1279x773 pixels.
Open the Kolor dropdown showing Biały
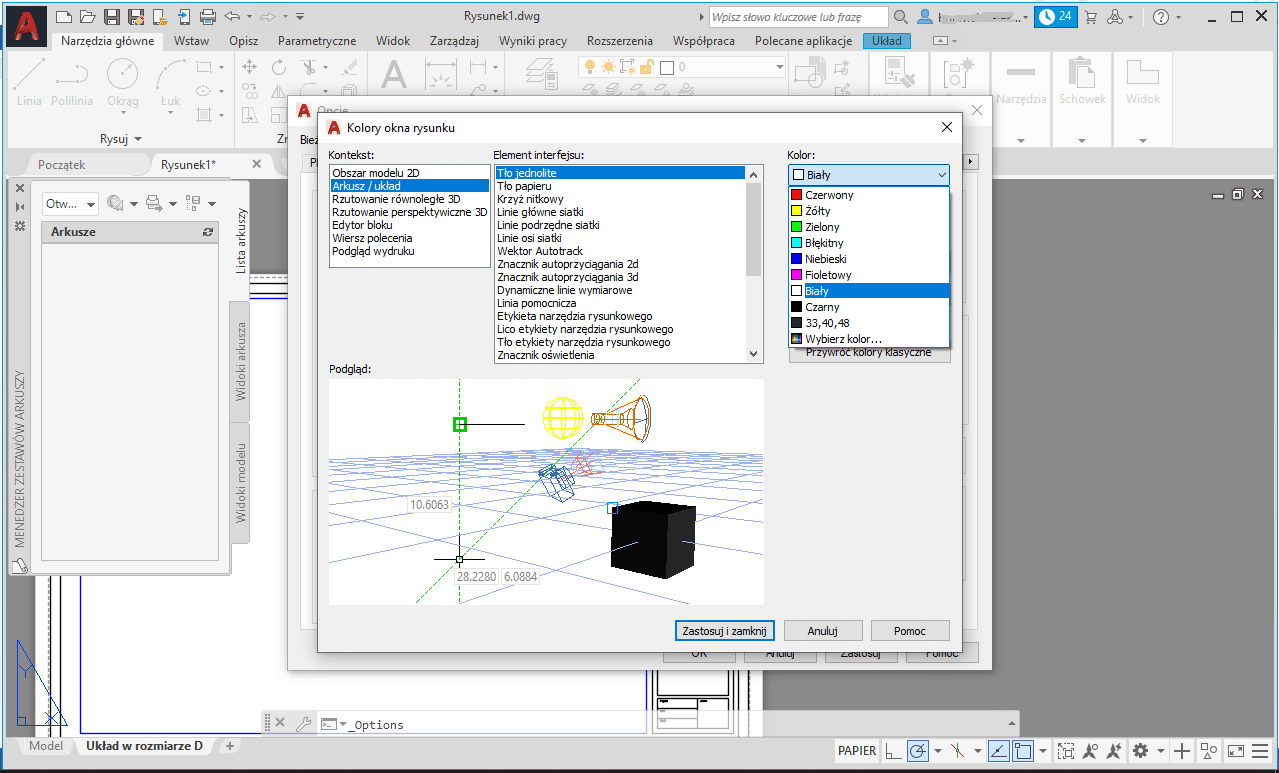(x=868, y=174)
